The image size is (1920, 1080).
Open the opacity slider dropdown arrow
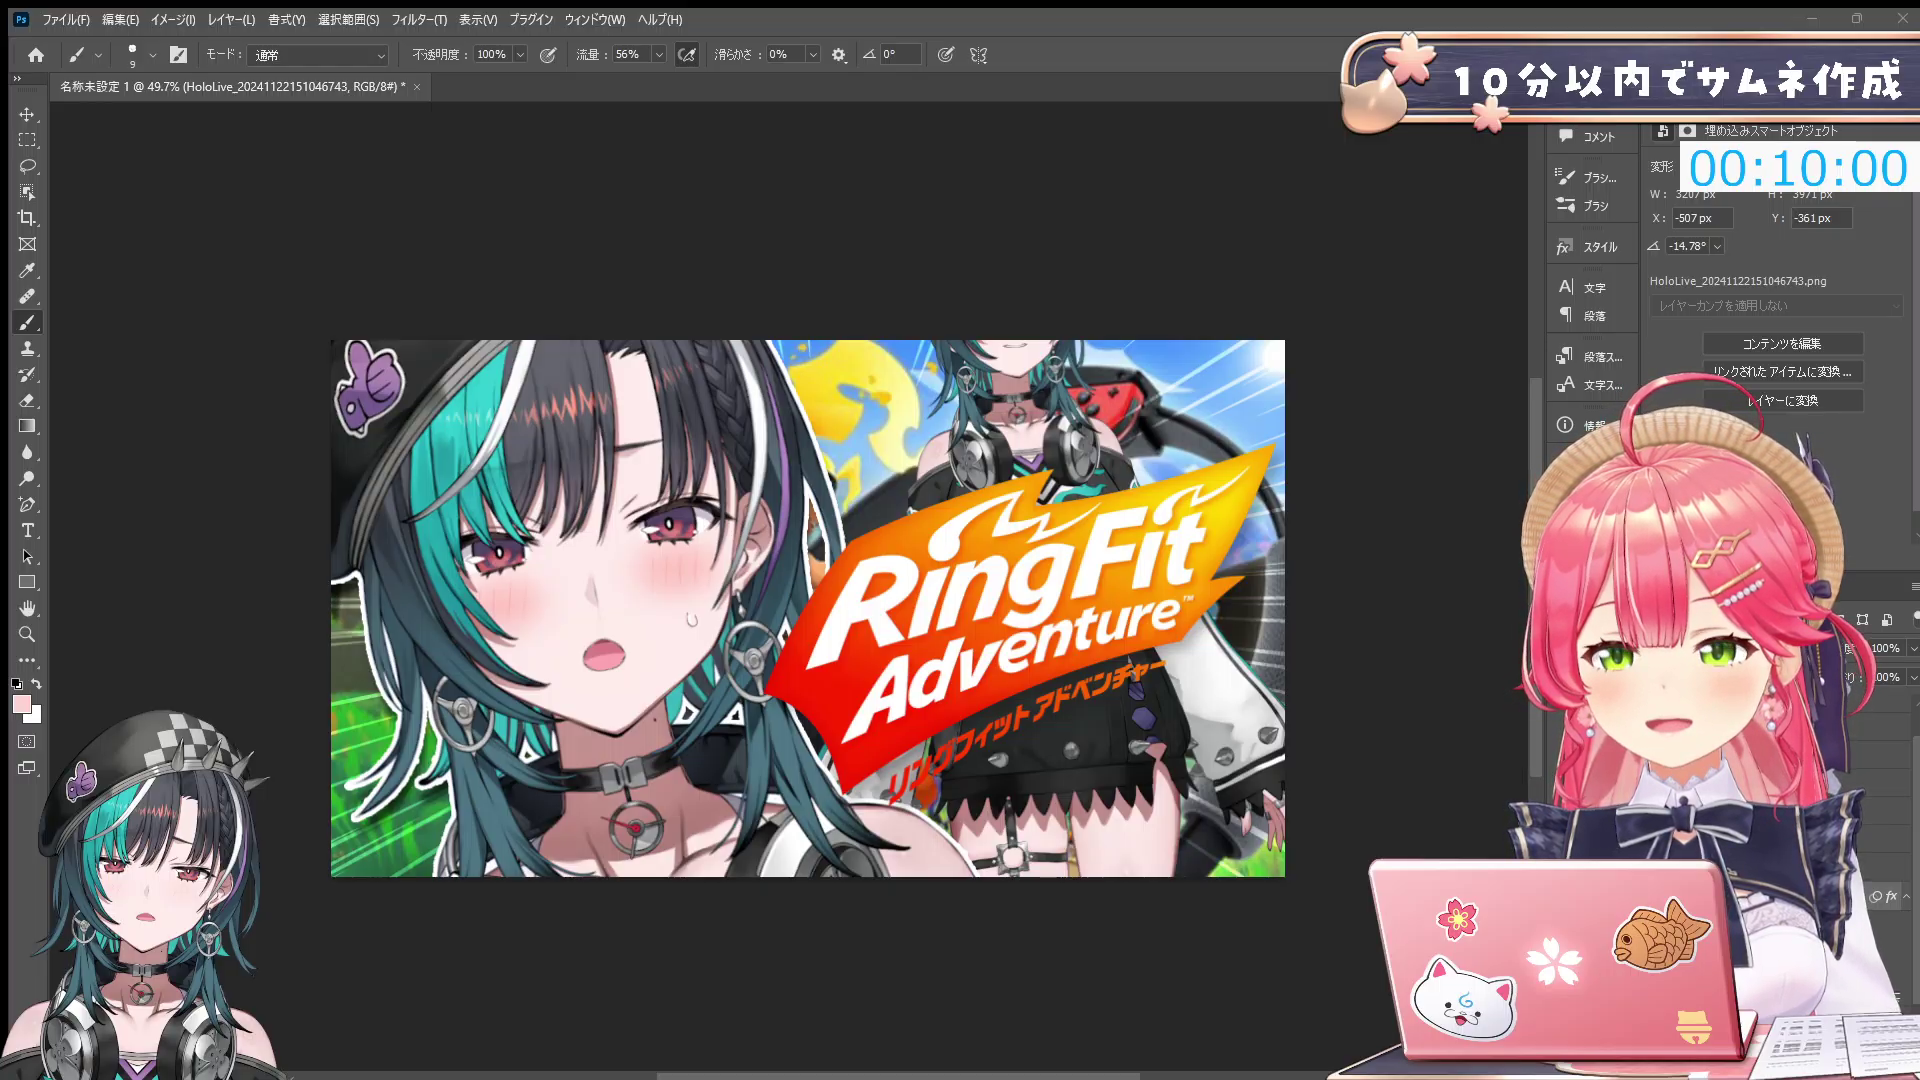(x=520, y=55)
